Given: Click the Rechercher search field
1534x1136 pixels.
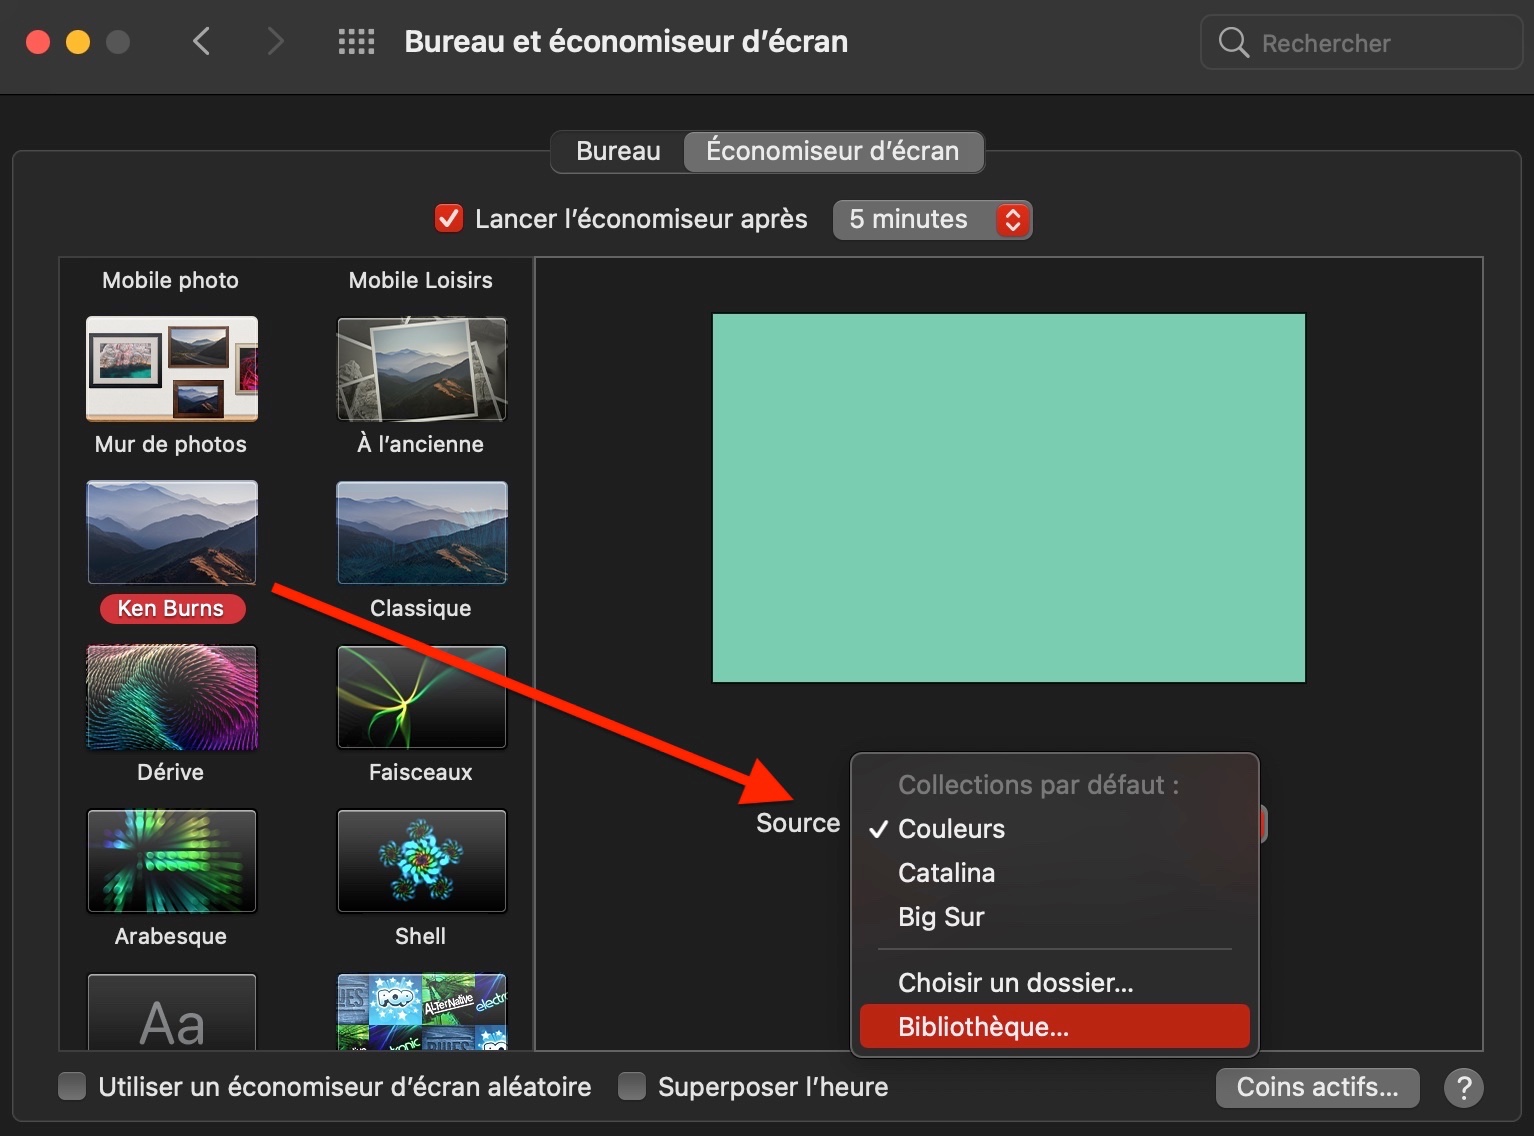Looking at the screenshot, I should pos(1361,43).
